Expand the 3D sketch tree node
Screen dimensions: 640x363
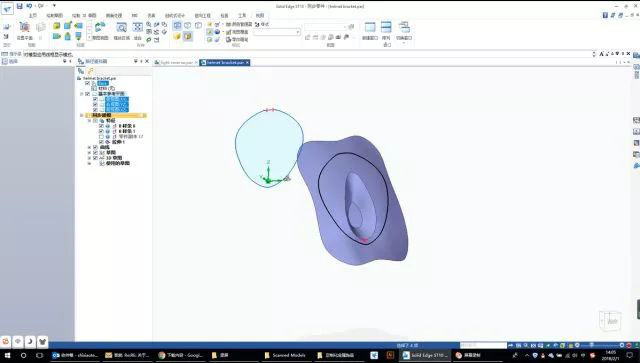(89, 158)
